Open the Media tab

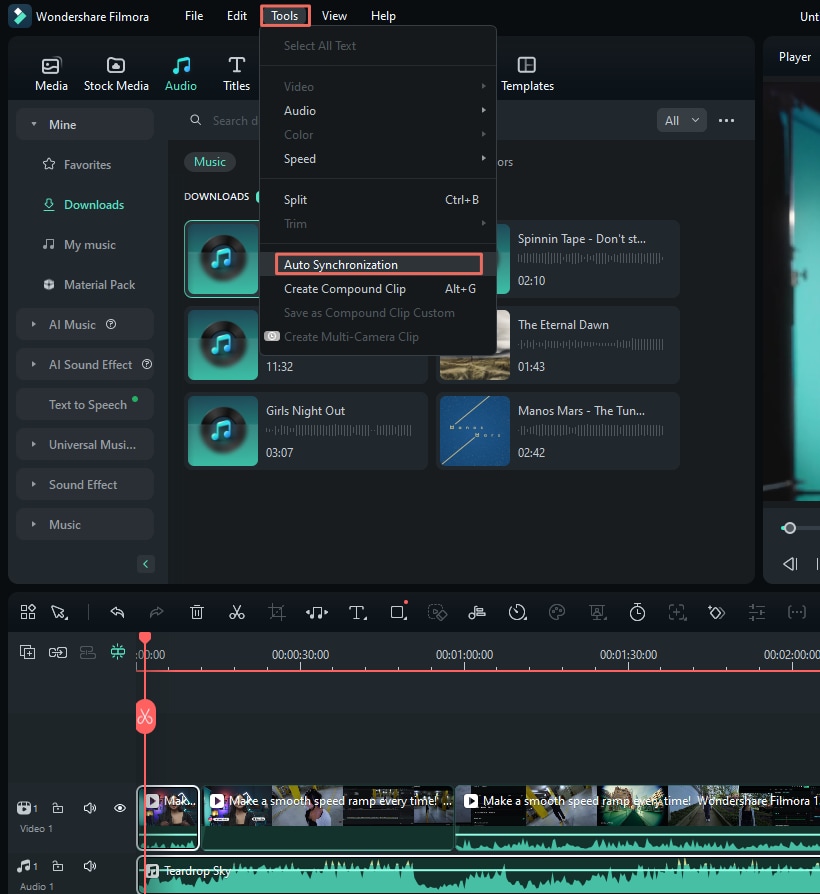51,74
